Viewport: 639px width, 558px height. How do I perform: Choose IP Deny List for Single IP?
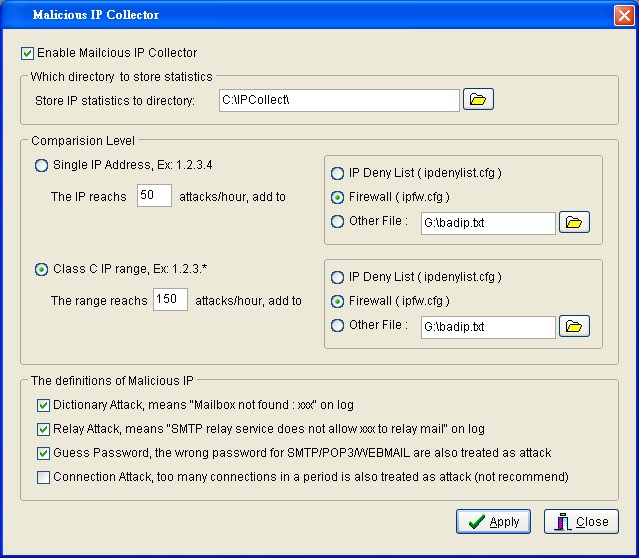point(338,173)
